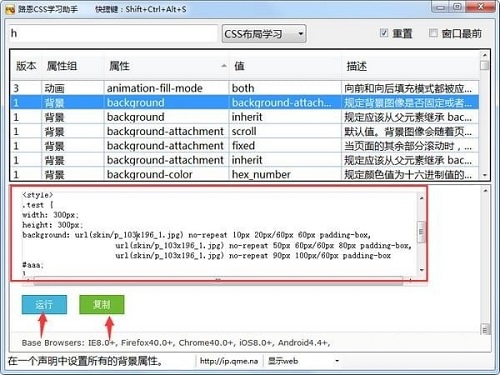Sort by the 属性组 column header
This screenshot has height=375, width=500.
(73, 66)
